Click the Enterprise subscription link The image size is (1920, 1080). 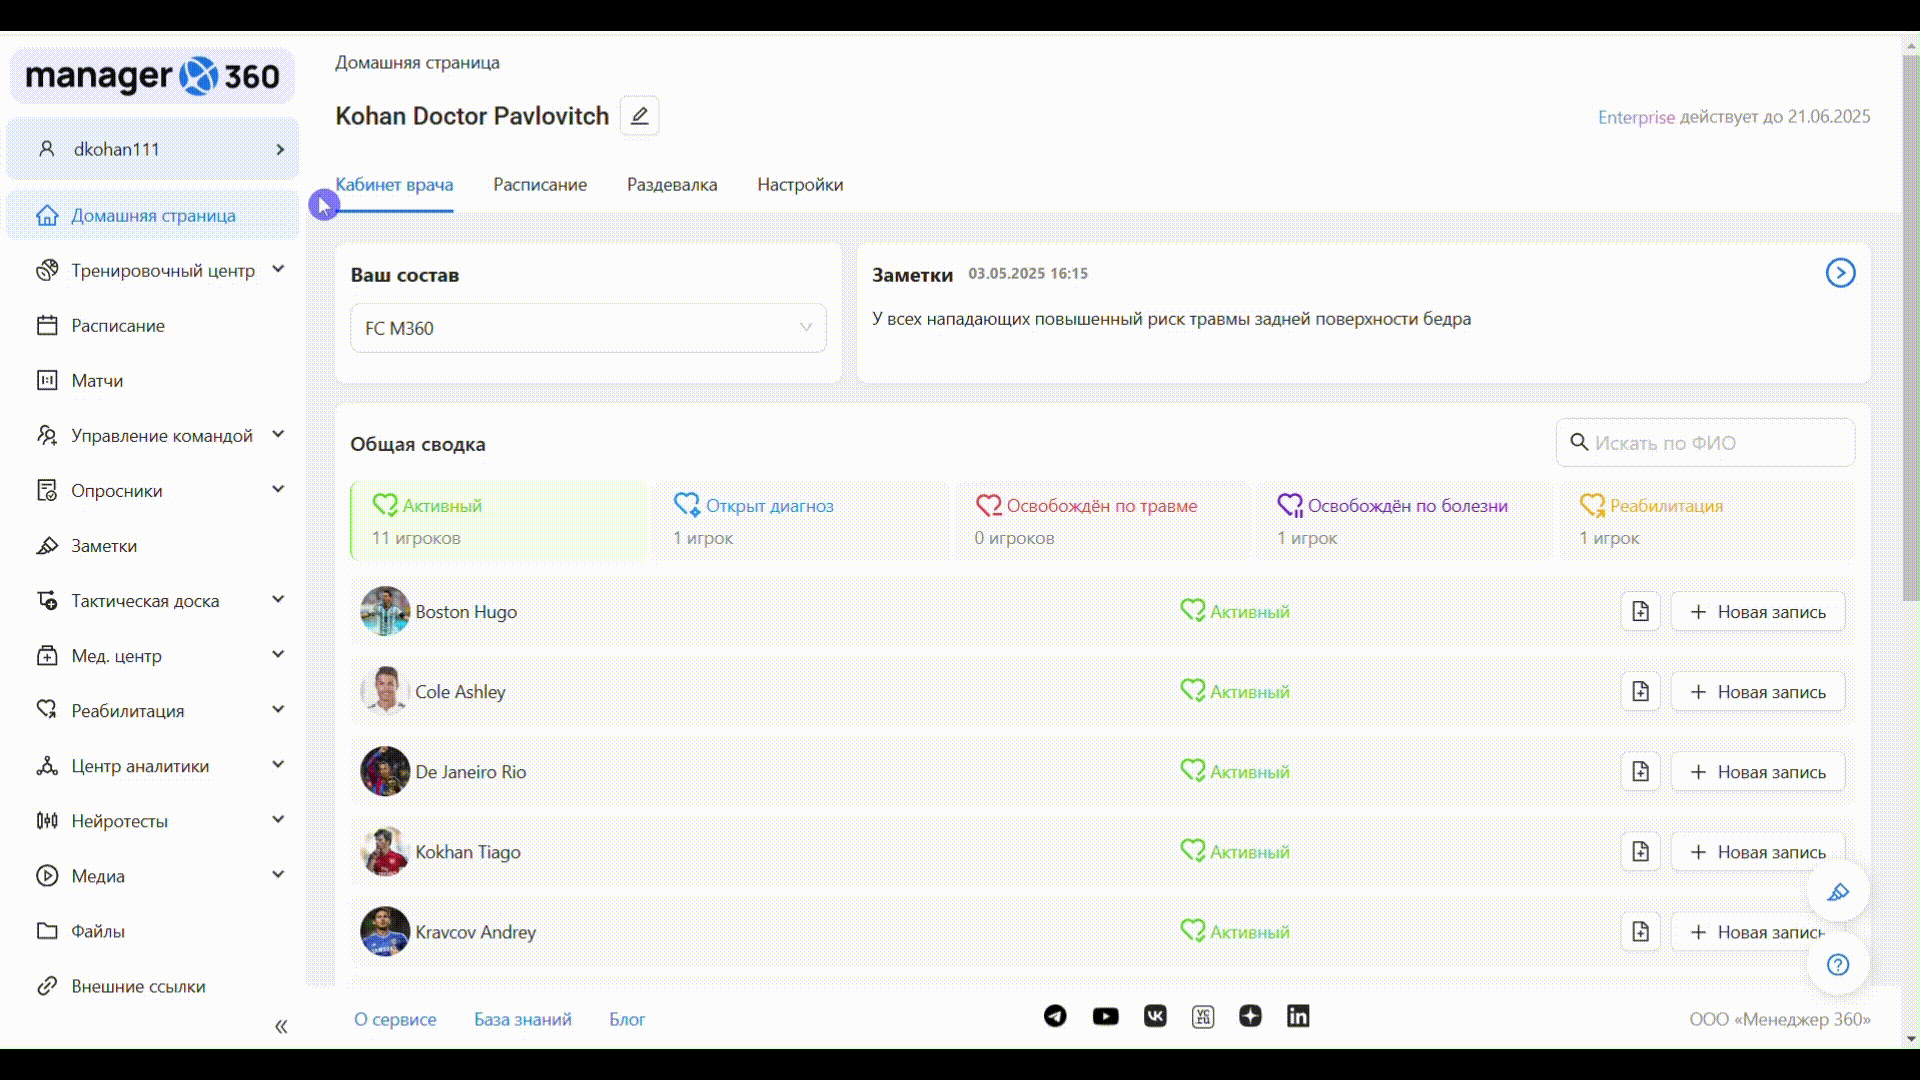(1636, 117)
